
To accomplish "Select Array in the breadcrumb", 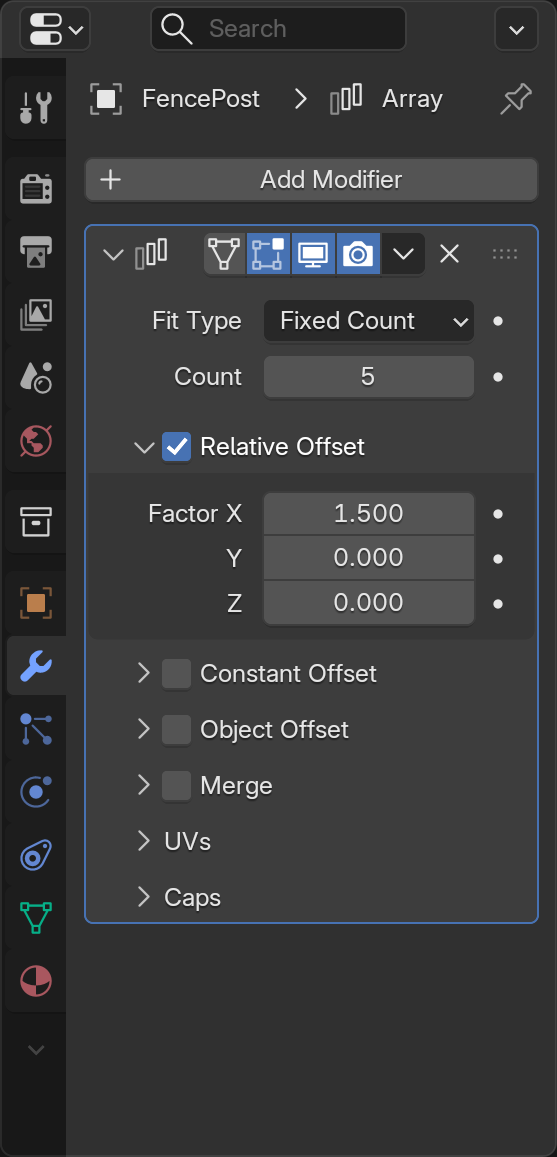I will (412, 99).
